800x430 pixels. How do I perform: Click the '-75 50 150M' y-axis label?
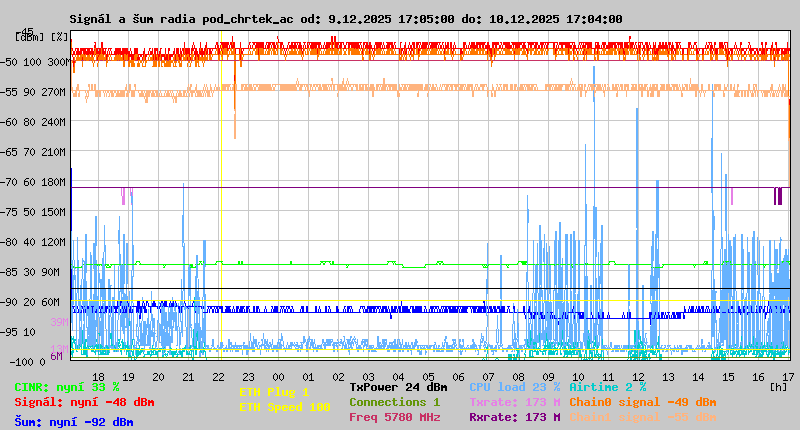(x=35, y=212)
